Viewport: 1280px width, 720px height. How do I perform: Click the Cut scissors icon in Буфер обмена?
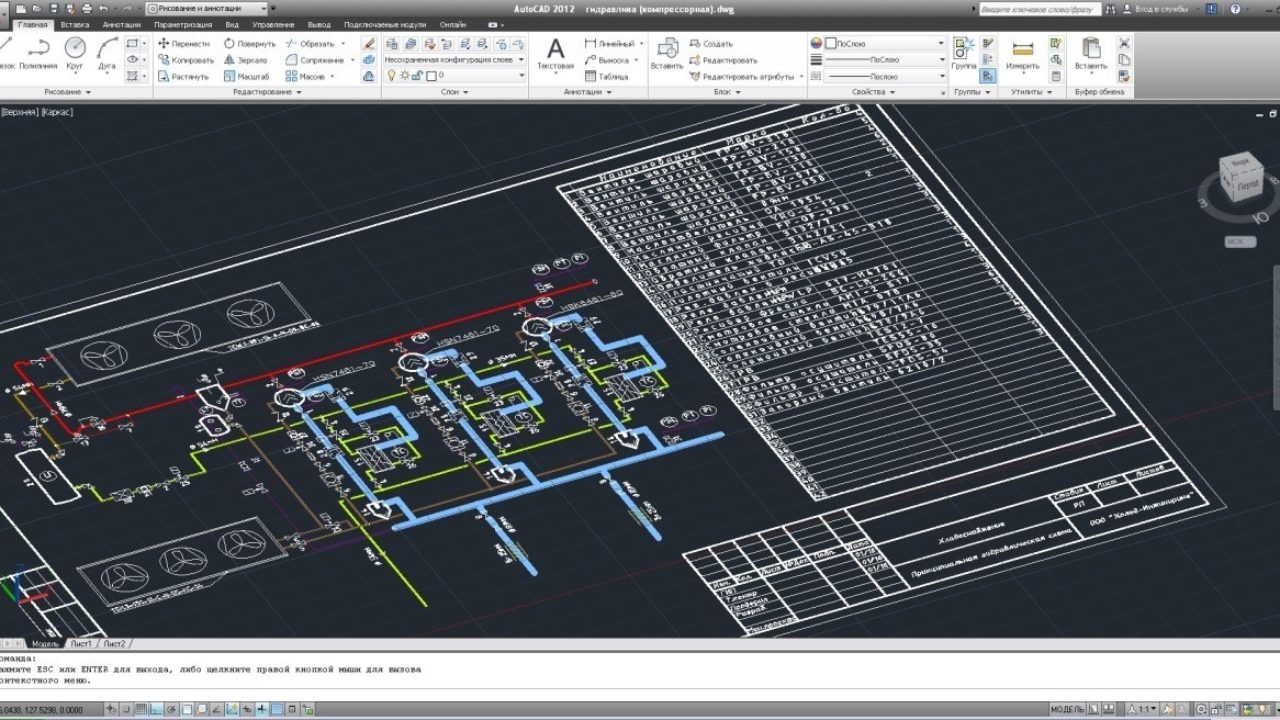(1124, 44)
